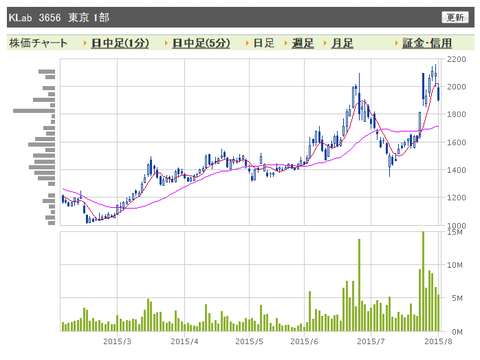Click the orange arrow before 週足
480x360 pixels.
coord(286,43)
